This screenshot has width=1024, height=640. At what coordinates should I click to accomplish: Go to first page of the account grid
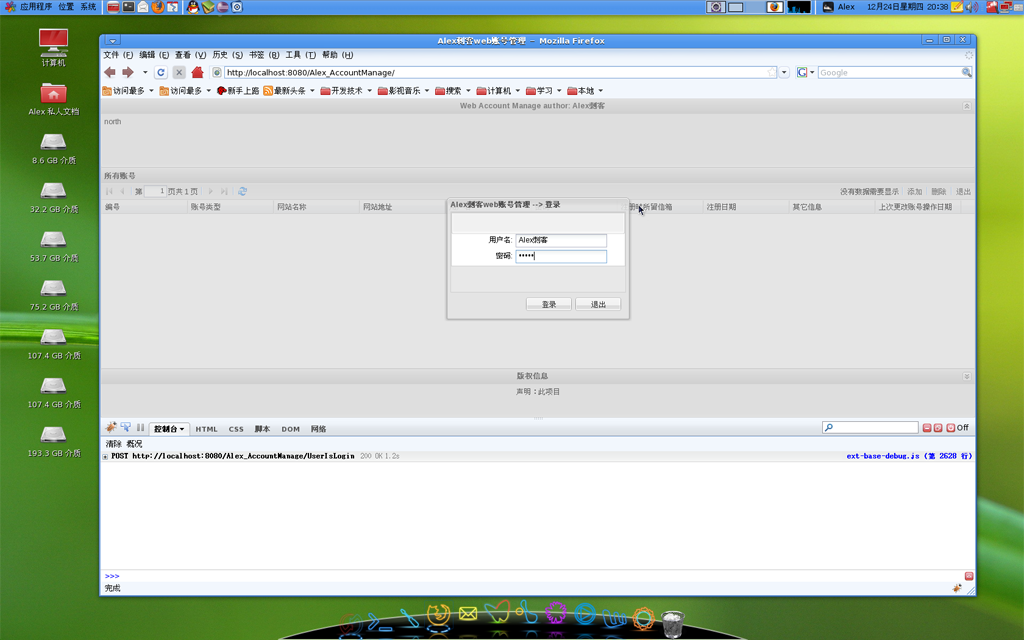coord(109,191)
